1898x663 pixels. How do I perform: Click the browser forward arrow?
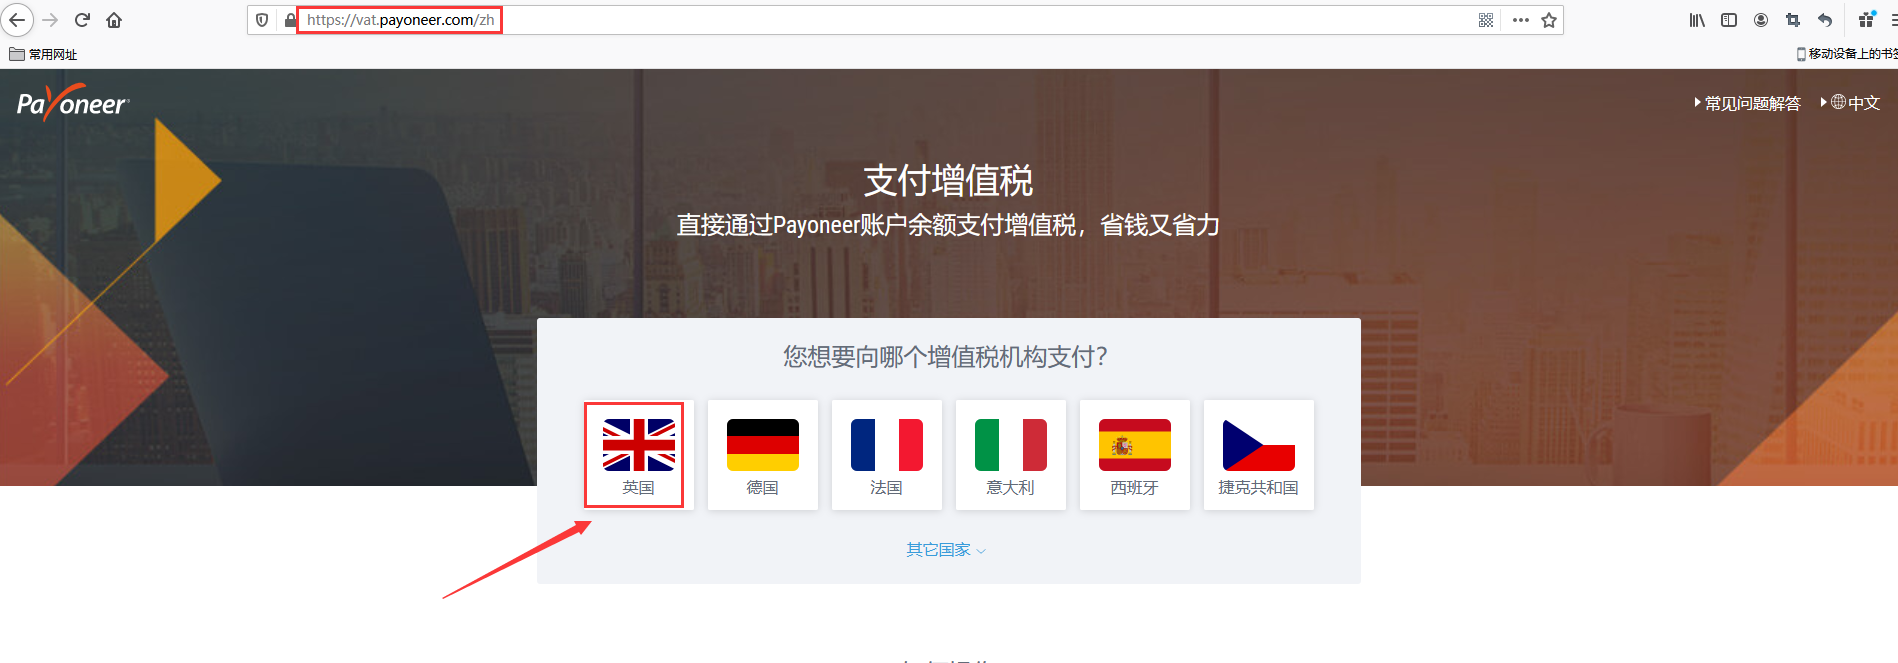51,20
